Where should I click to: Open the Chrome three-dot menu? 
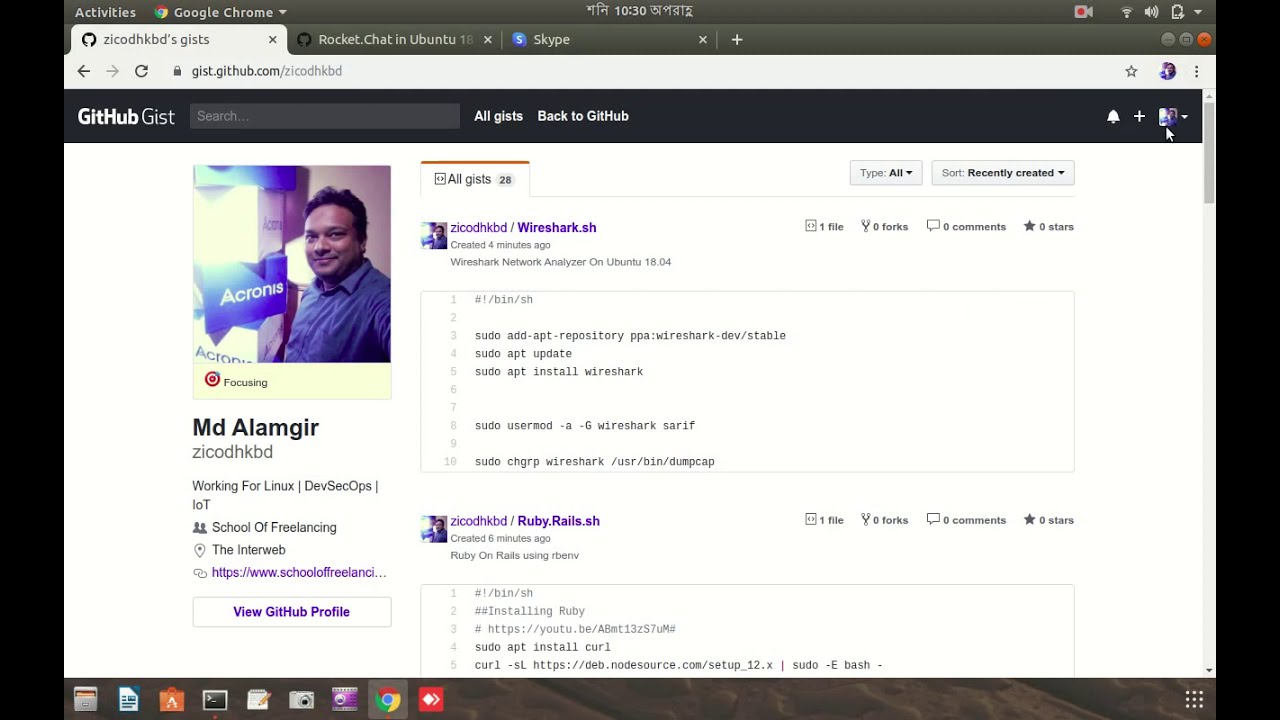(x=1196, y=71)
